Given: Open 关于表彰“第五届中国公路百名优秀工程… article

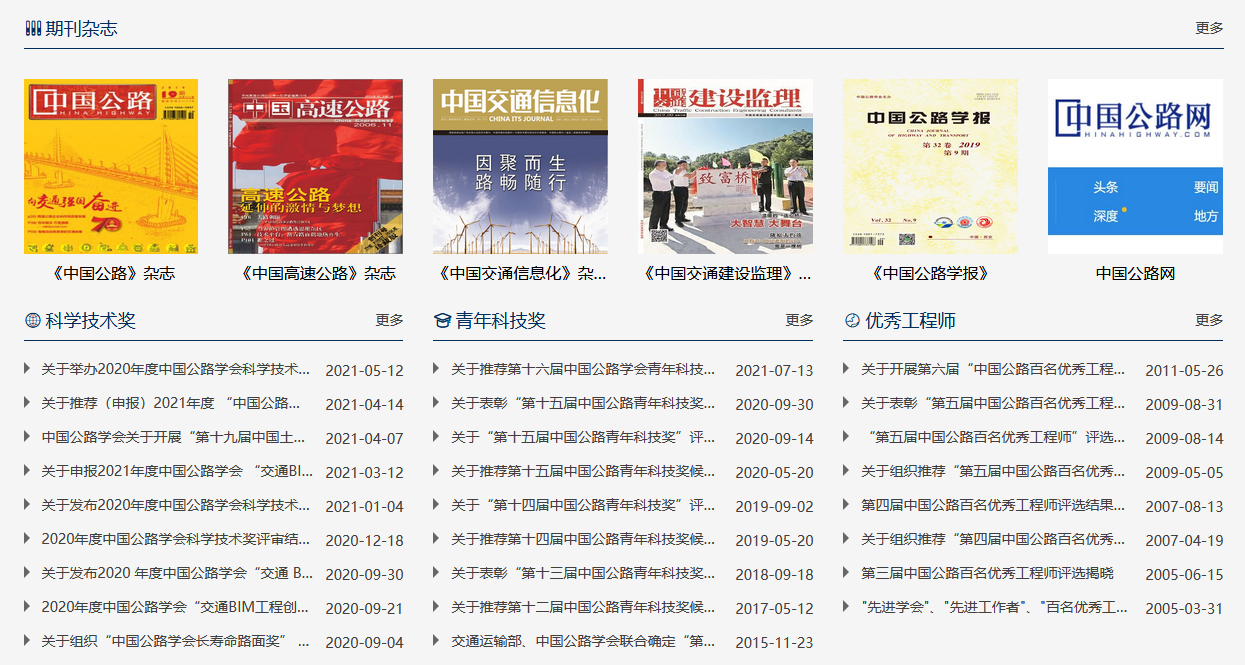Looking at the screenshot, I should tap(993, 403).
